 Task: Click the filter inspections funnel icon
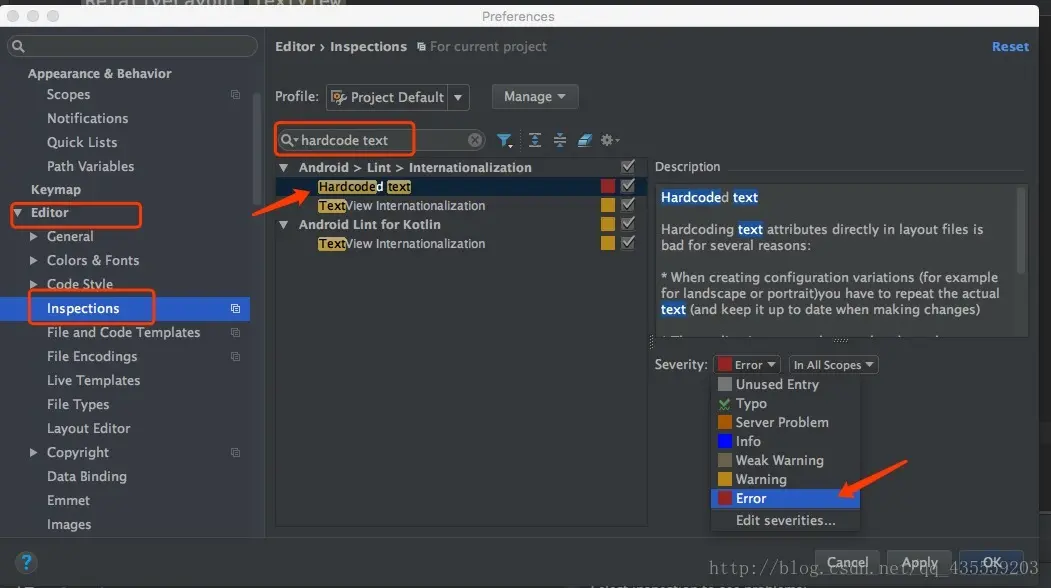pyautogui.click(x=504, y=140)
